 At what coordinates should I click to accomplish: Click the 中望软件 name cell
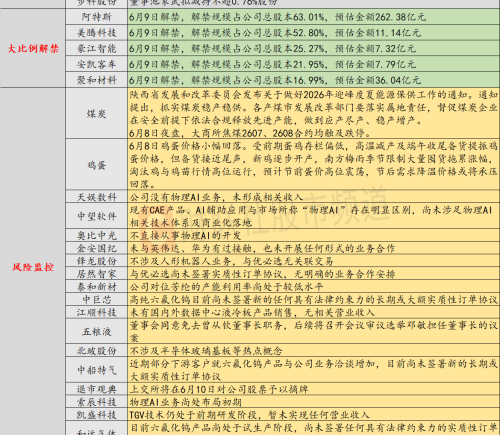pyautogui.click(x=96, y=216)
